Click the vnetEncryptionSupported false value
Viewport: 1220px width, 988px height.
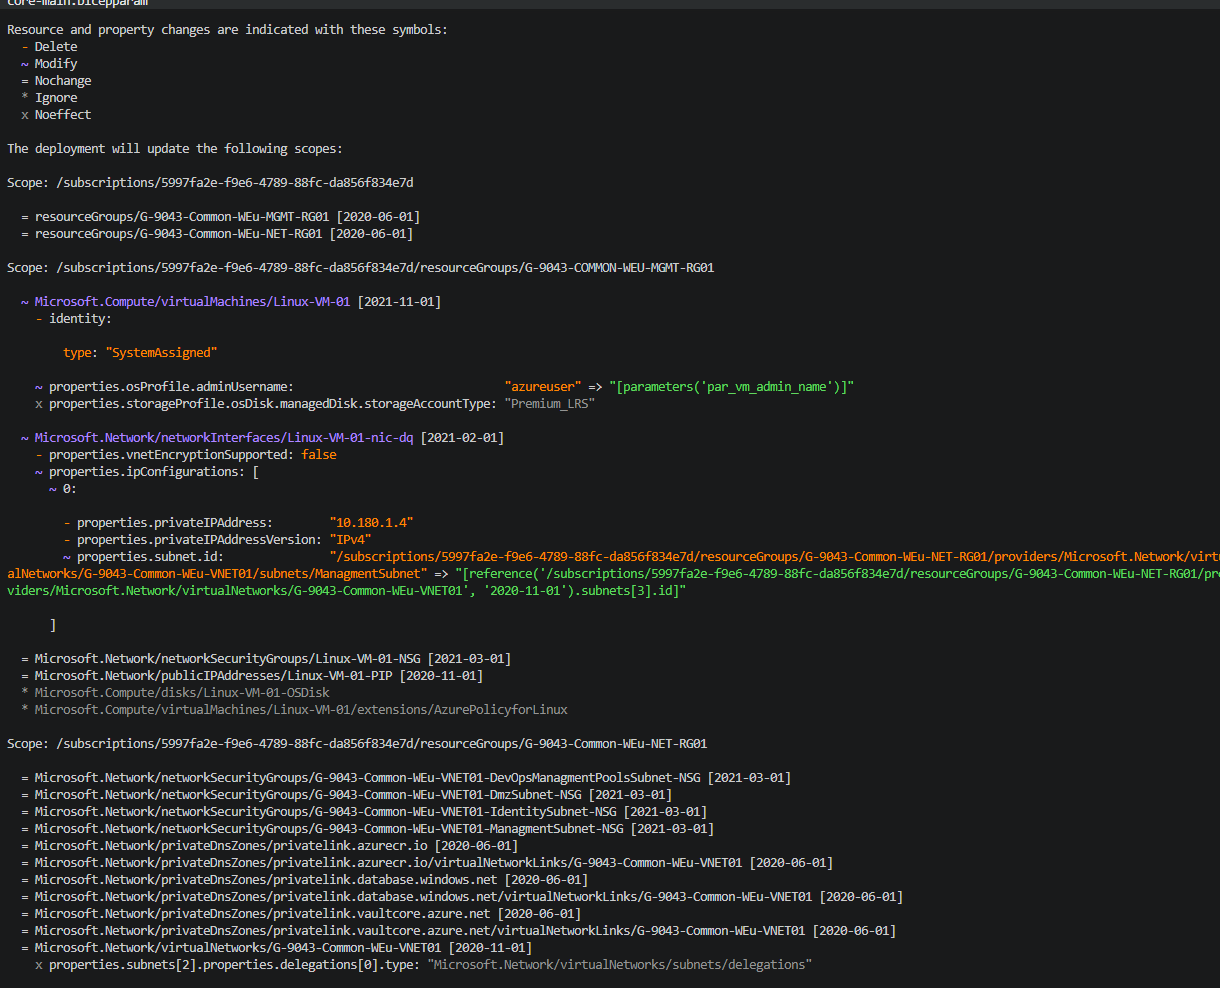tap(319, 454)
